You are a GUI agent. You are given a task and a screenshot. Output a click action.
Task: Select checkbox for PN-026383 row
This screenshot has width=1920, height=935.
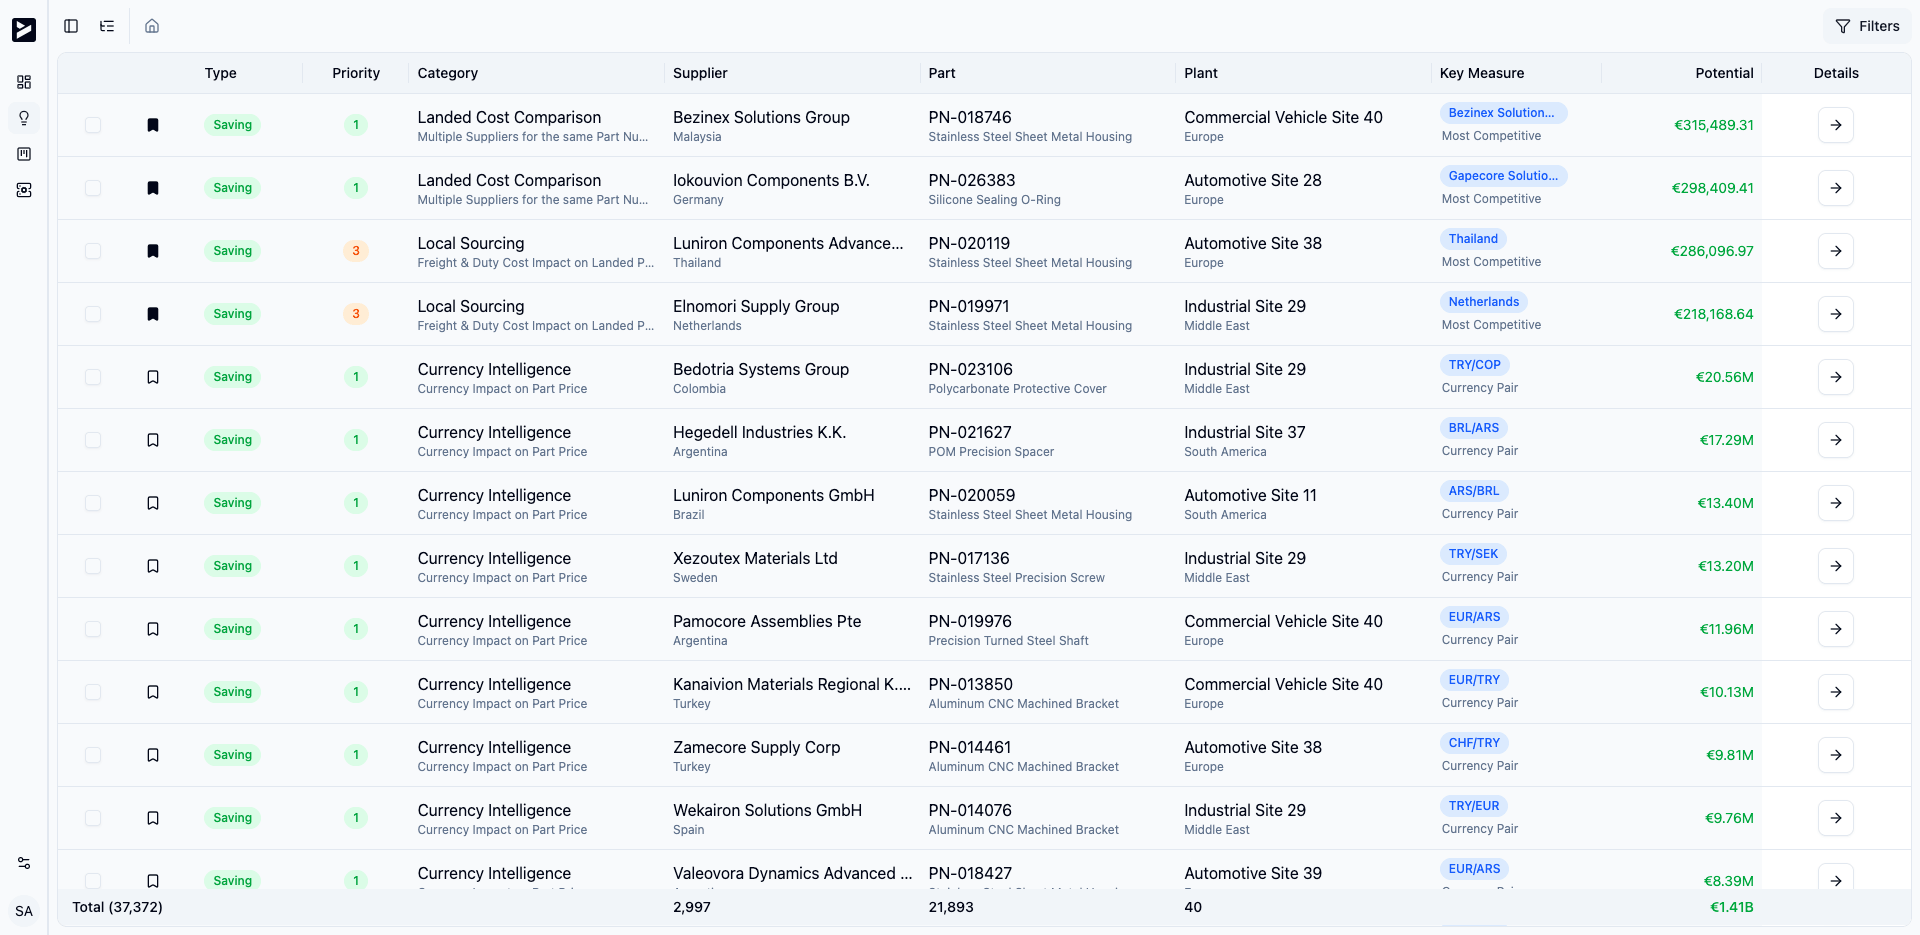point(93,188)
